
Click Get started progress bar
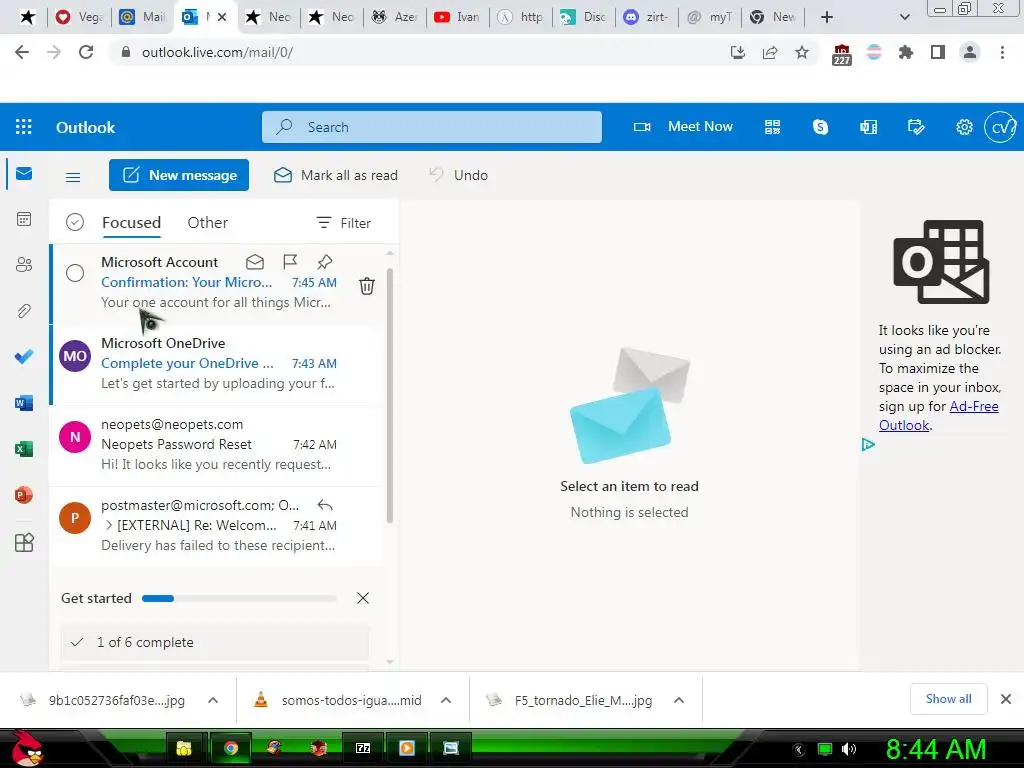point(239,598)
